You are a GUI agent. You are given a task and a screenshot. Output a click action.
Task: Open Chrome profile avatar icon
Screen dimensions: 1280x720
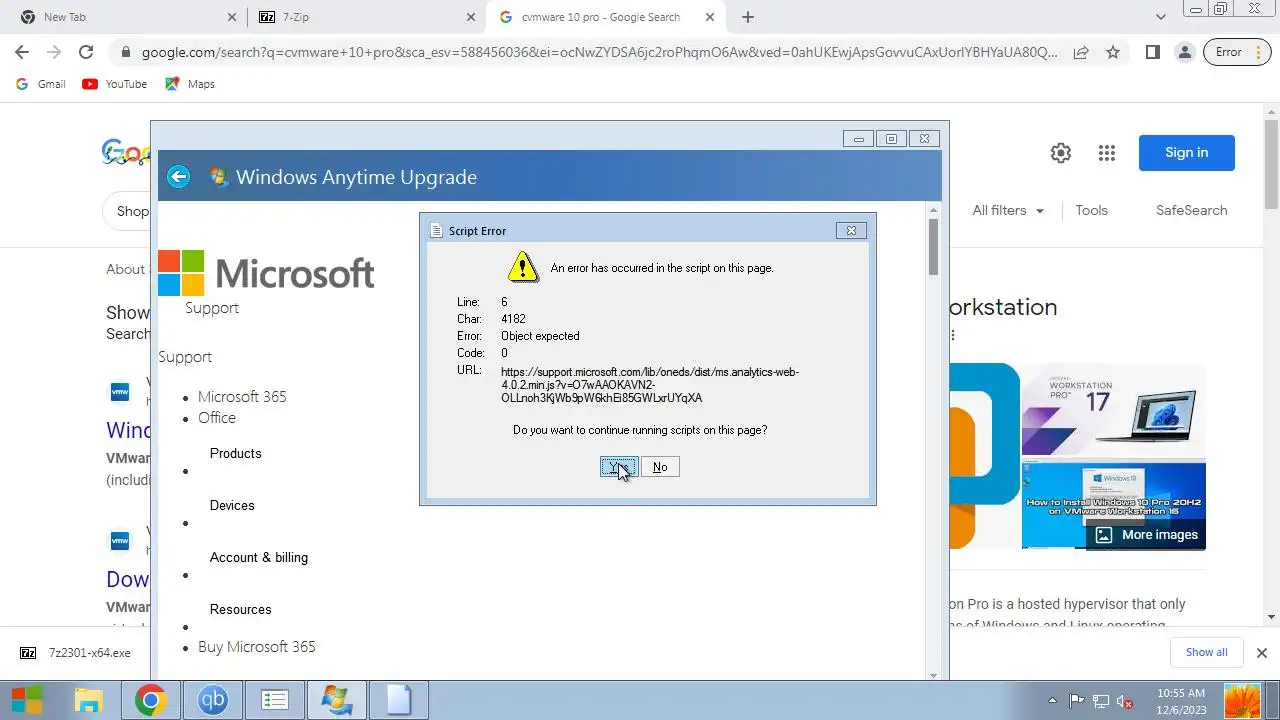(x=1185, y=52)
